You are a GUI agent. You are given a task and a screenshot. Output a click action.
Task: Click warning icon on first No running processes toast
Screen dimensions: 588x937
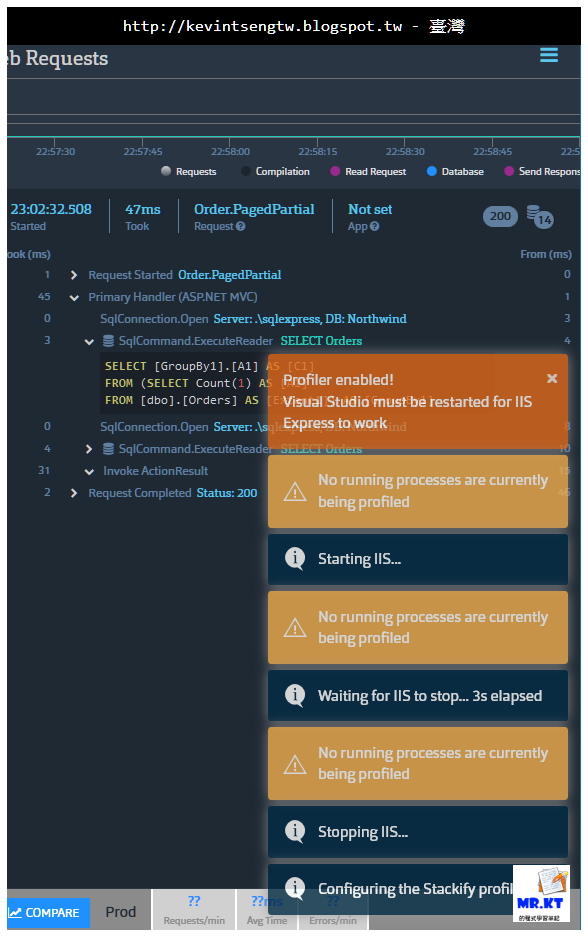tap(295, 492)
